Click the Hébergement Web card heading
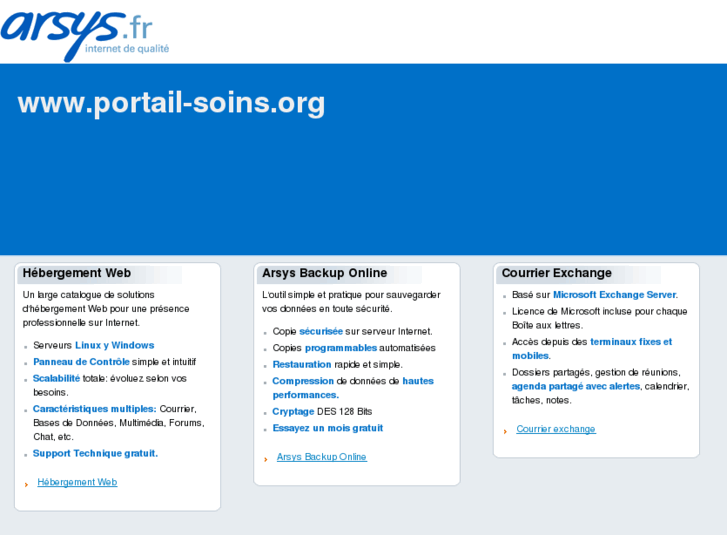 [x=77, y=273]
